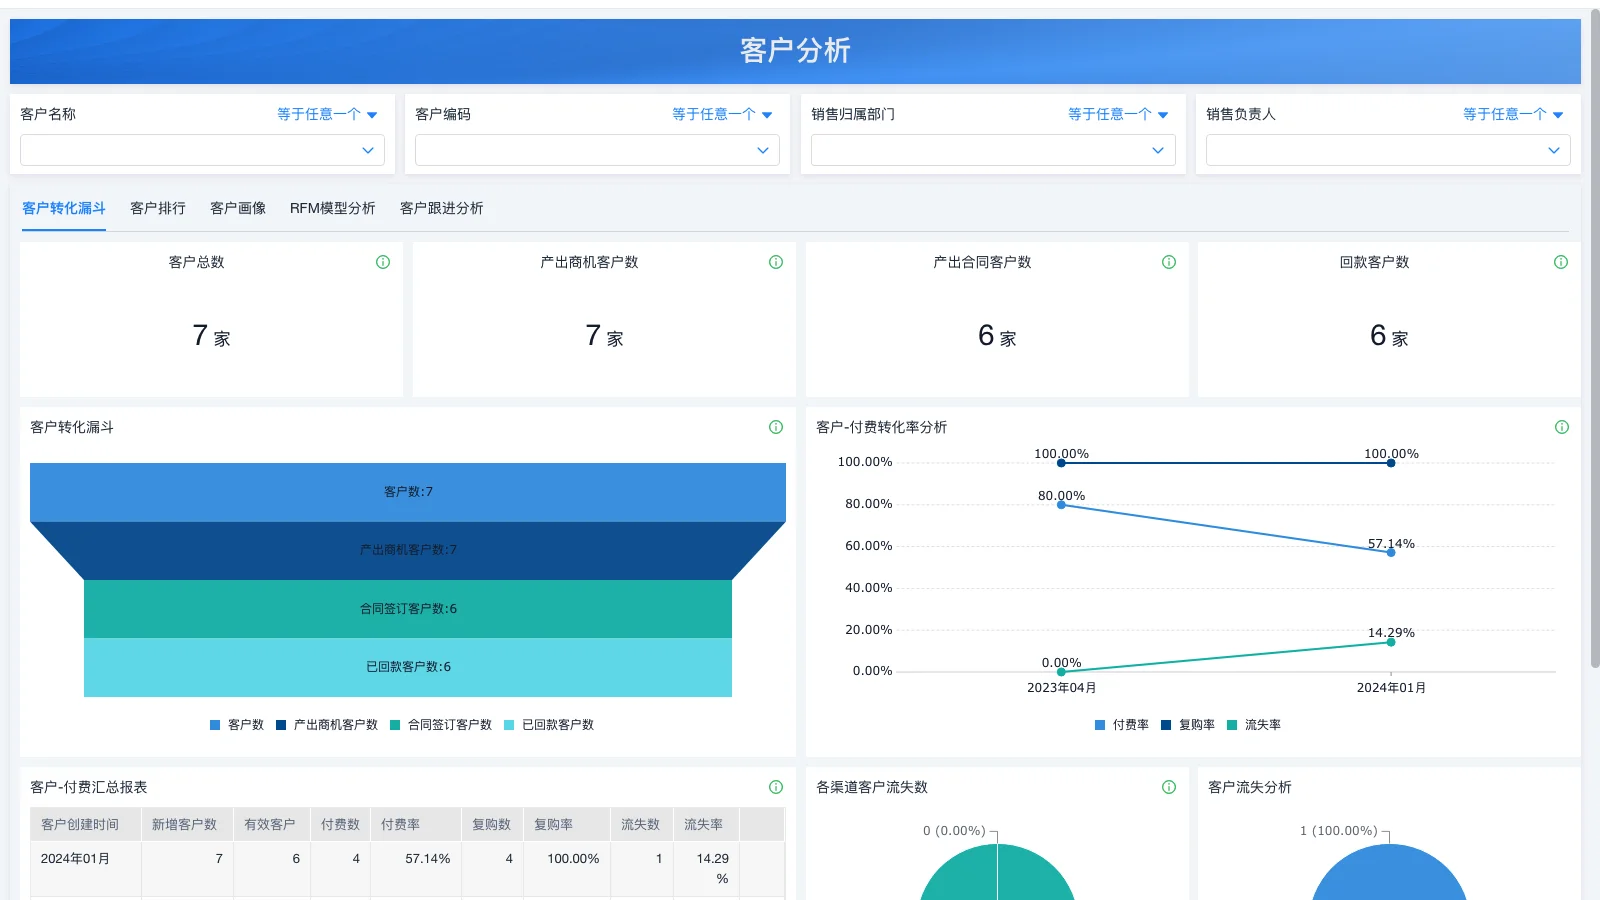Click the info icon on 回款客户数 card
The width and height of the screenshot is (1600, 900).
tap(1560, 261)
